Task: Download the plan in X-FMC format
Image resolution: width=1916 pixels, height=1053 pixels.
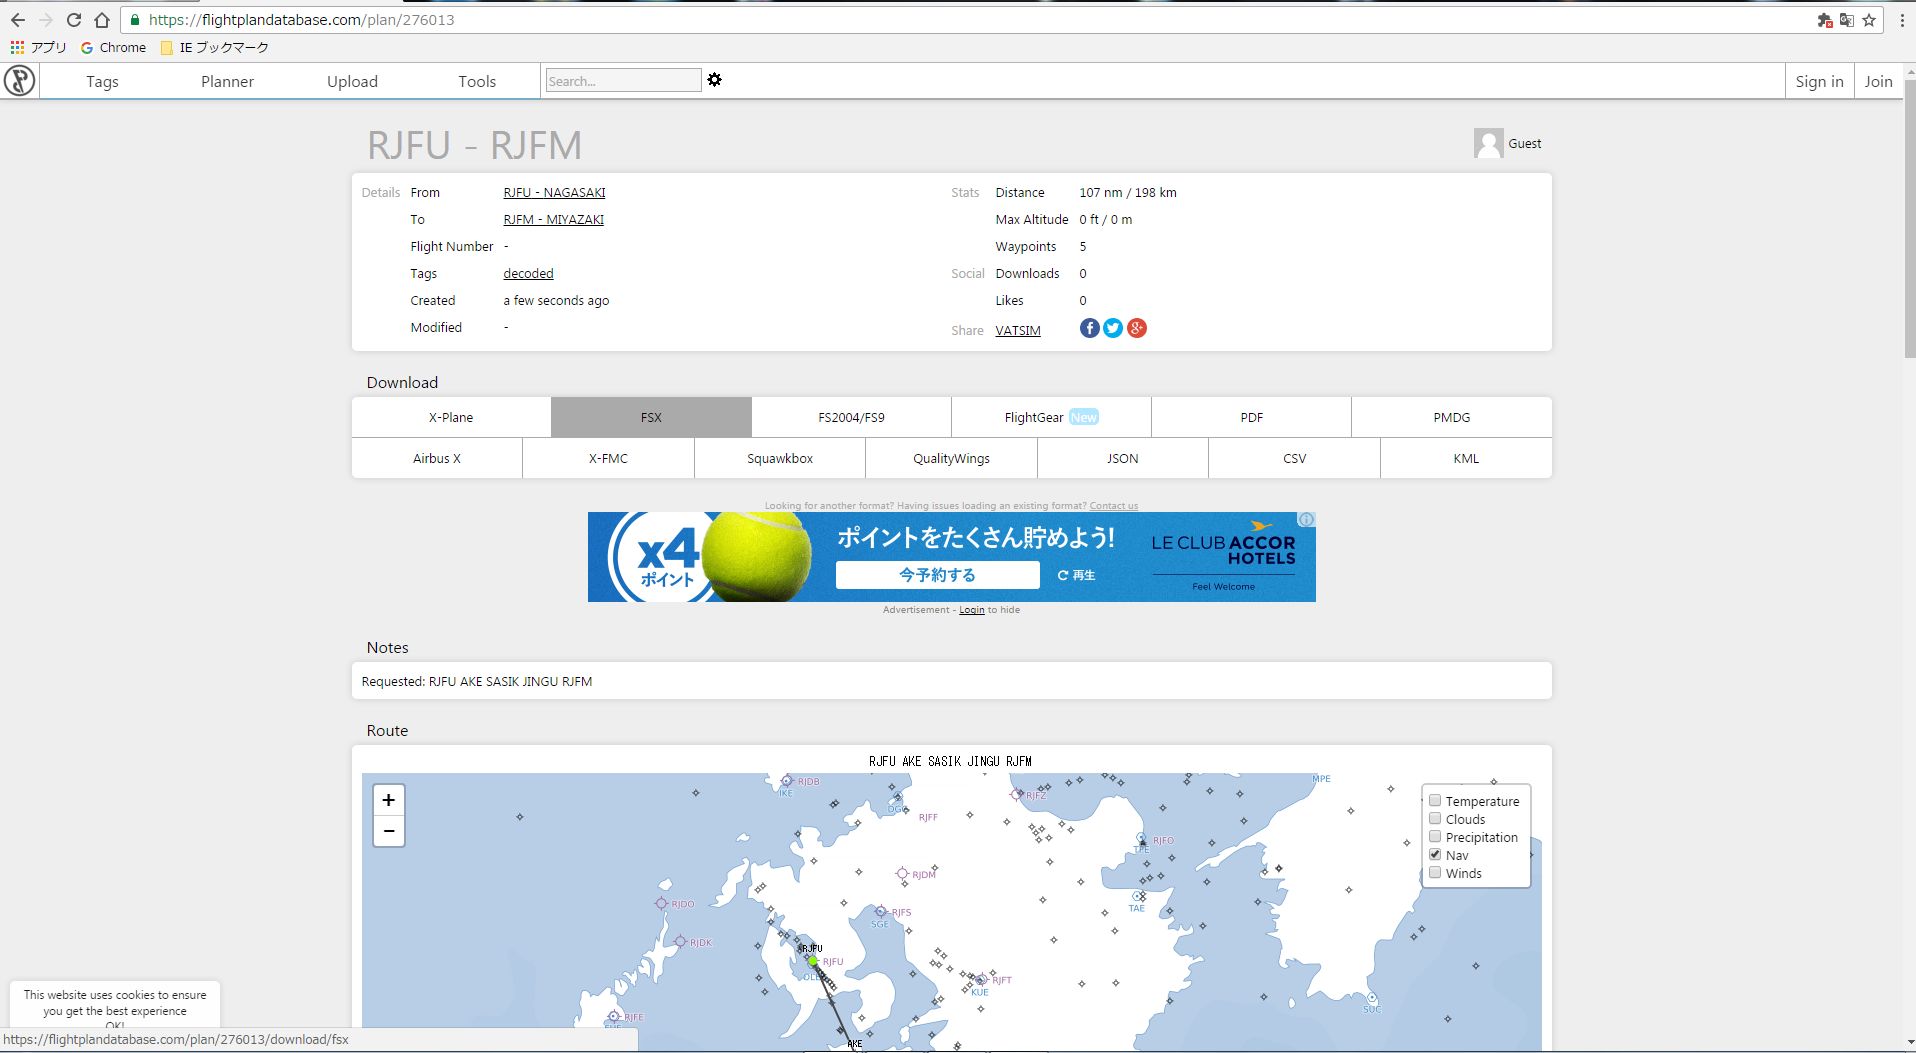Action: click(608, 458)
